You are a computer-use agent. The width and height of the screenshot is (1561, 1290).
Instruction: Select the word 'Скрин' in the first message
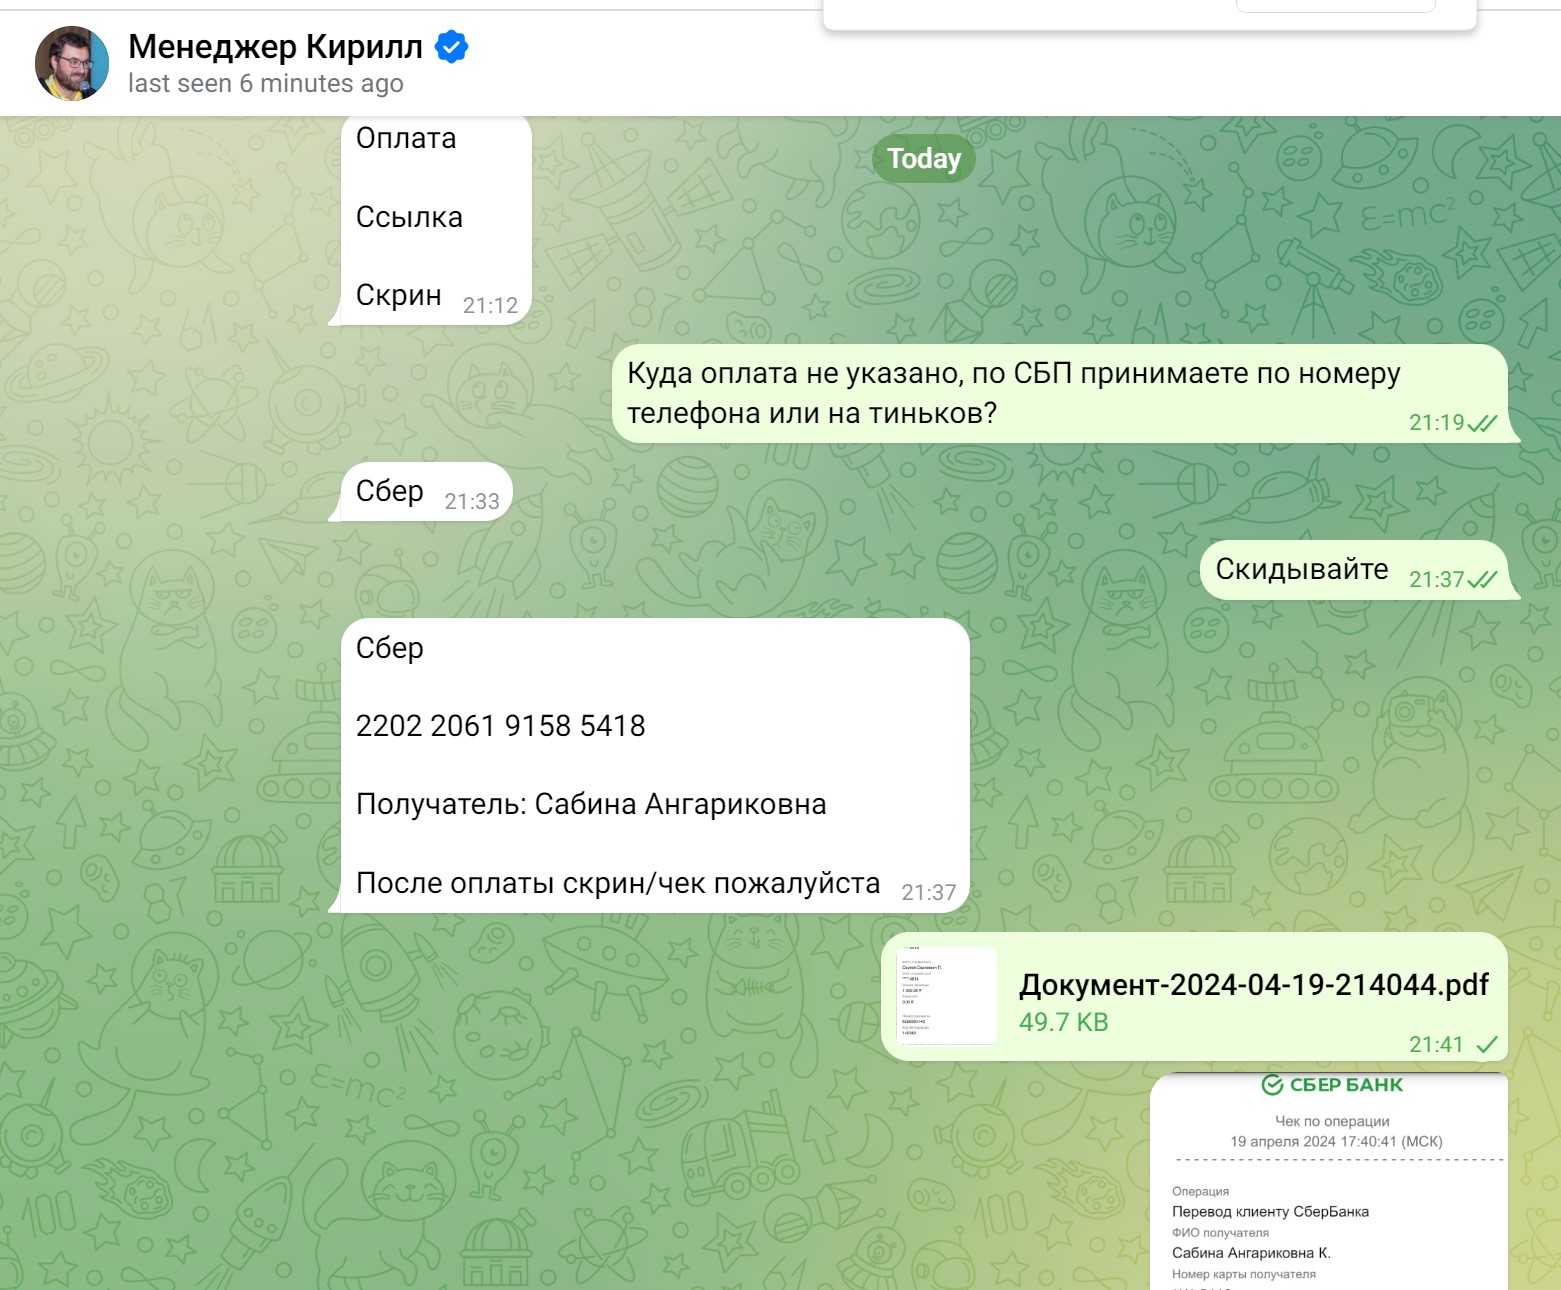pyautogui.click(x=399, y=295)
